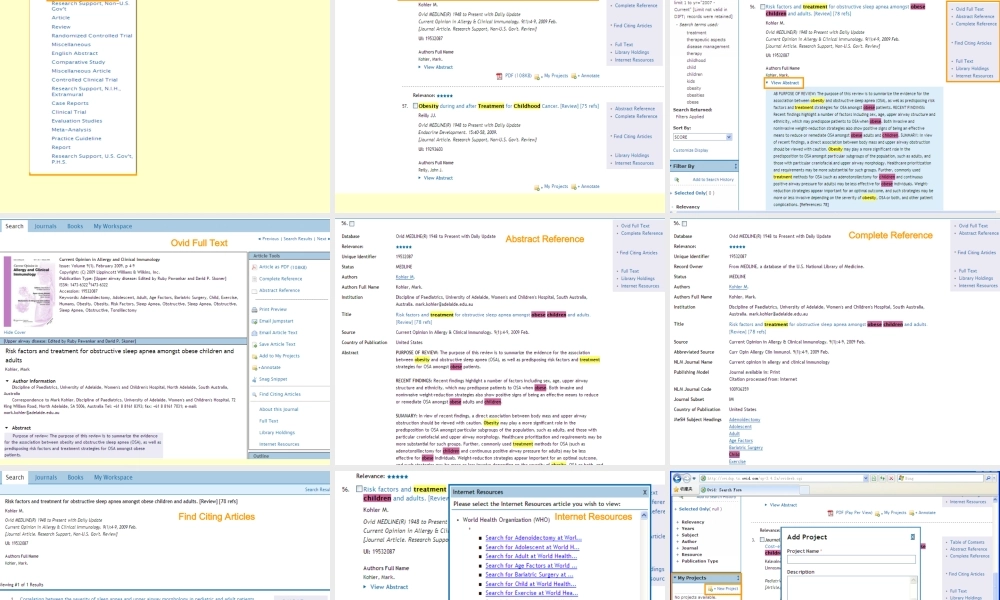Click the Email Jumpstart icon
Image resolution: width=1000 pixels, height=600 pixels.
(253, 322)
